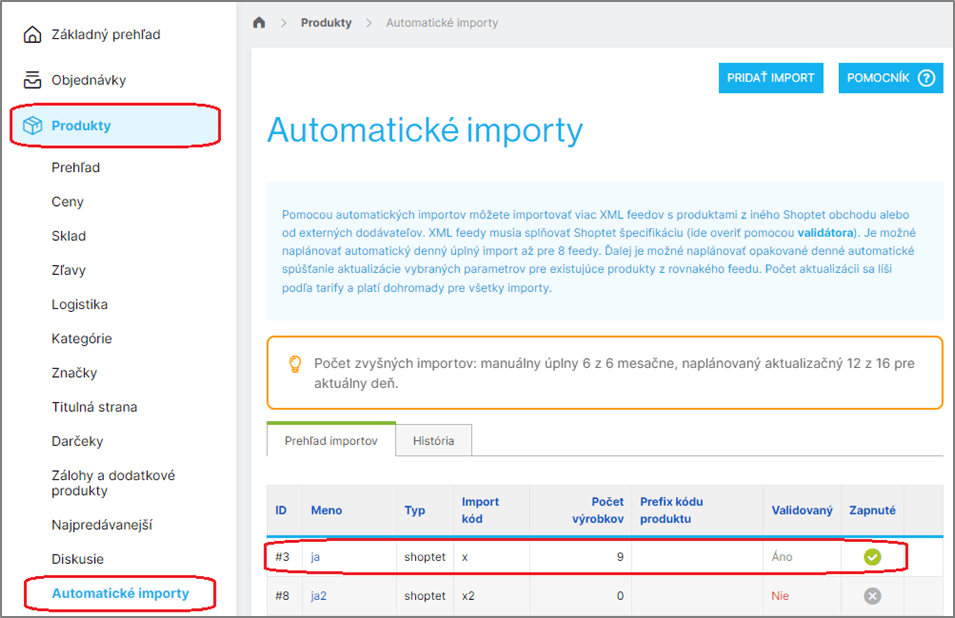Switch to the História tab
Screen dimensions: 955x618
click(433, 440)
